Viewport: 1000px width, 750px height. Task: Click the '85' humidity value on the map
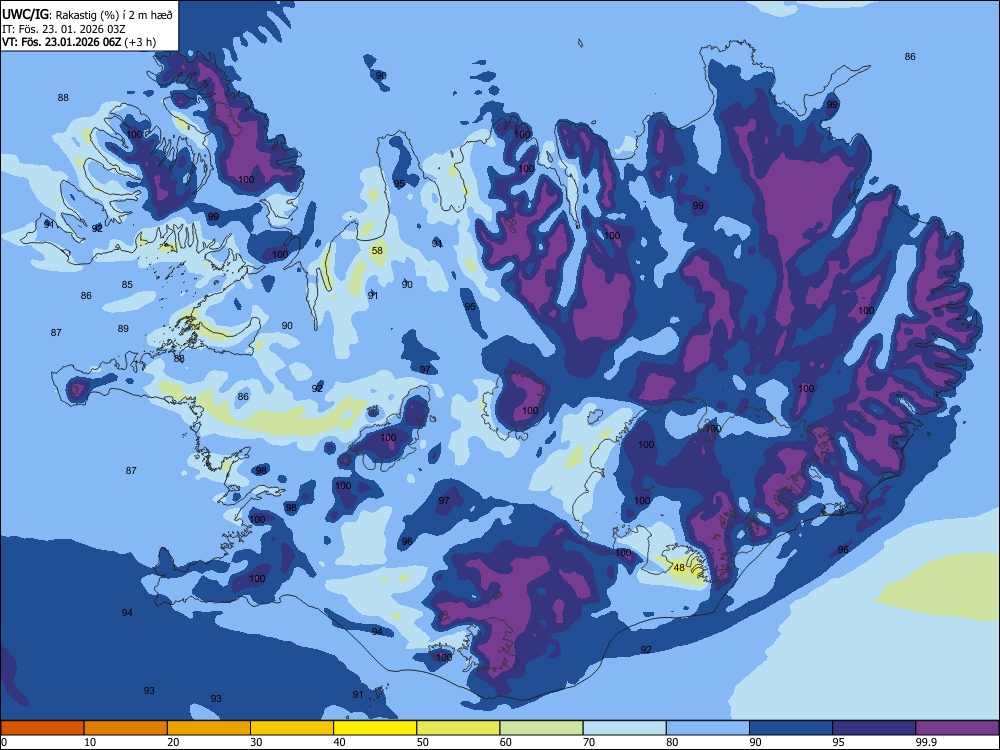pyautogui.click(x=128, y=284)
